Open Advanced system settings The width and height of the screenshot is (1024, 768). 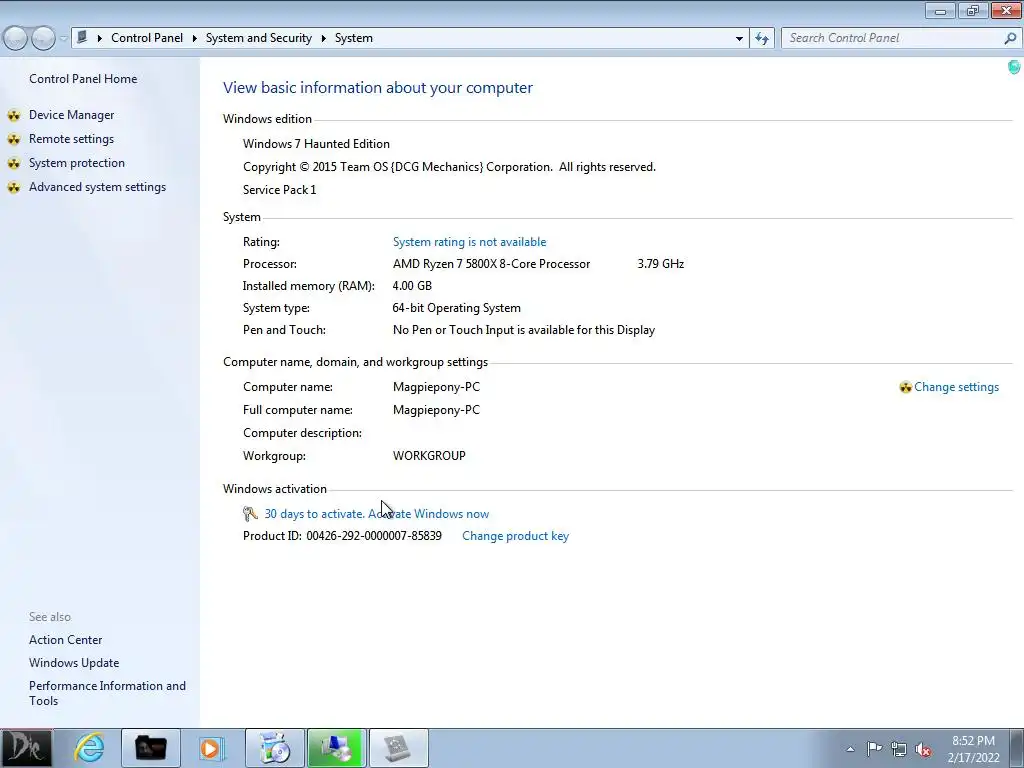pos(97,187)
